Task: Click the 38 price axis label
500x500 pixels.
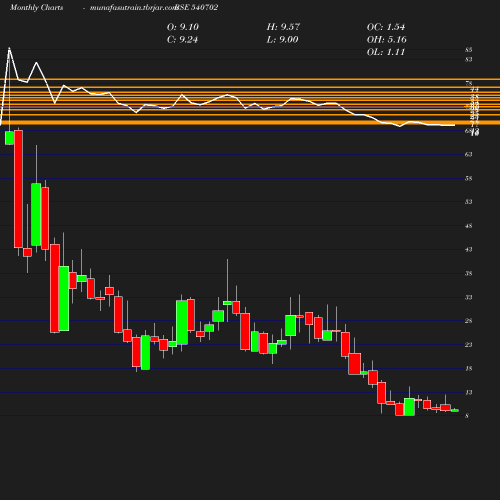Action: click(469, 273)
